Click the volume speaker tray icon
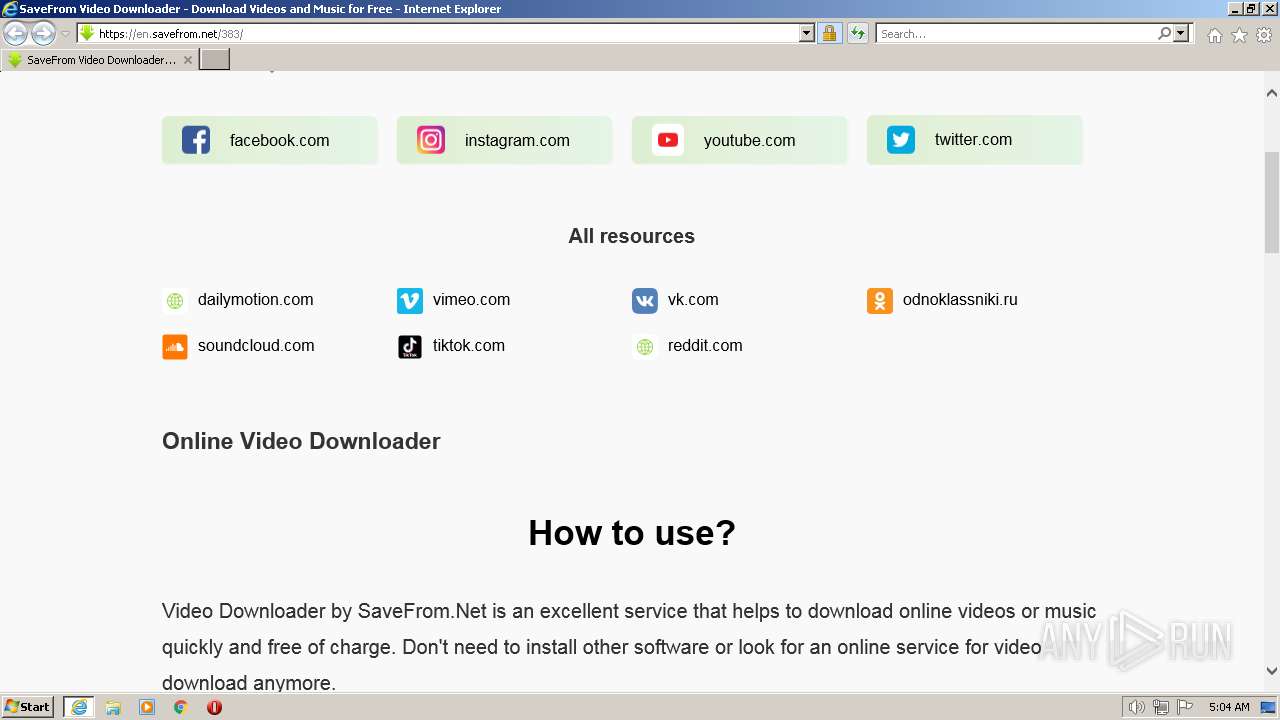This screenshot has width=1280, height=720. tap(1136, 707)
